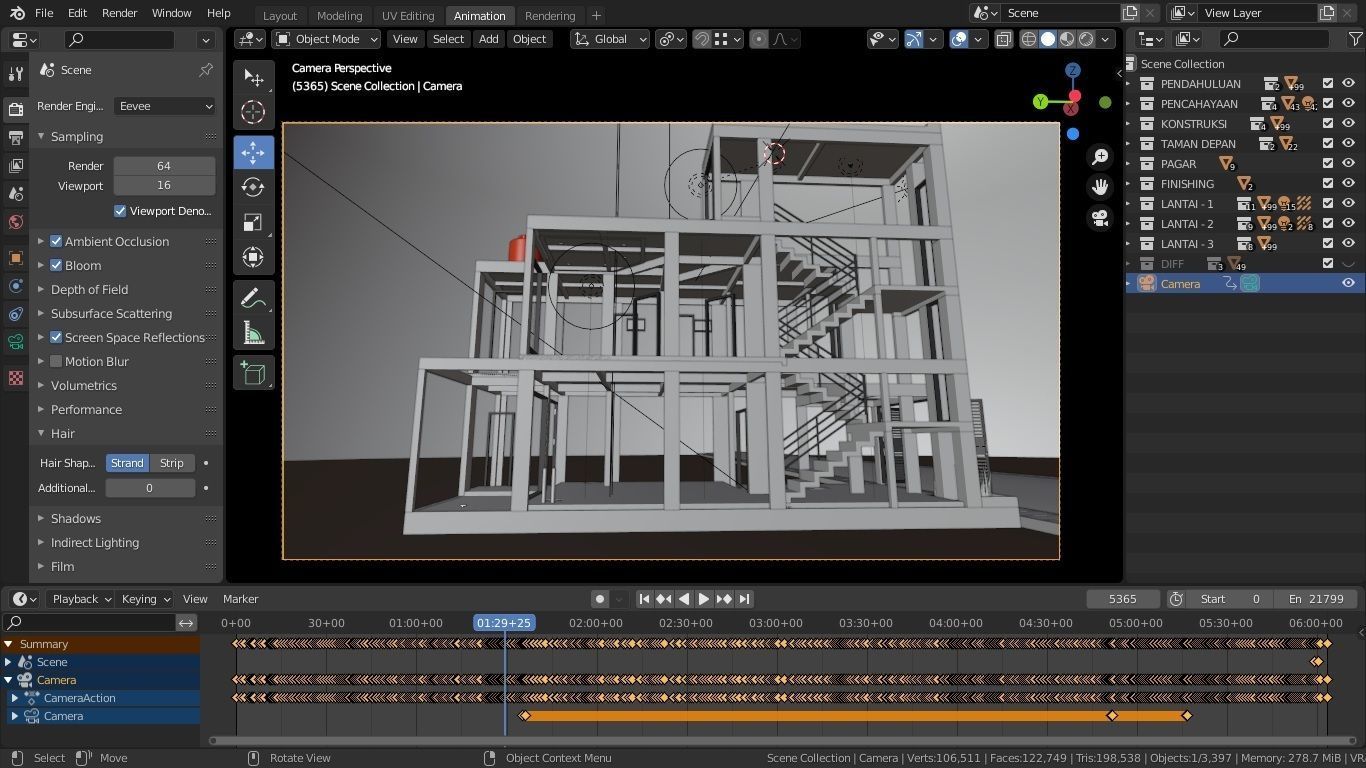This screenshot has width=1366, height=768.
Task: Click the 01:29+25 playhead marker
Action: pos(504,623)
